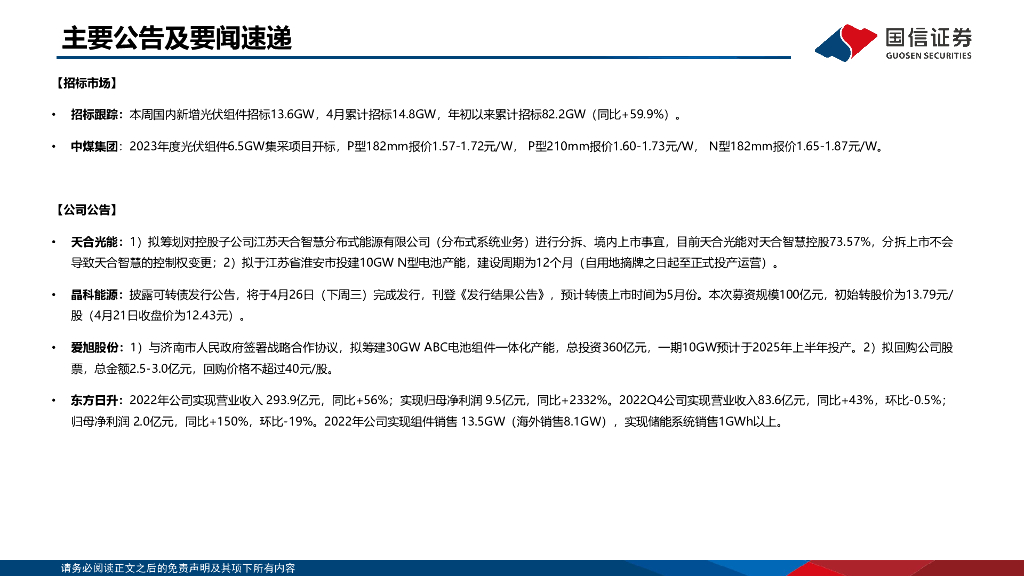This screenshot has width=1024, height=576.
Task: Click the 【公司公告】 section heading
Action: [86, 210]
